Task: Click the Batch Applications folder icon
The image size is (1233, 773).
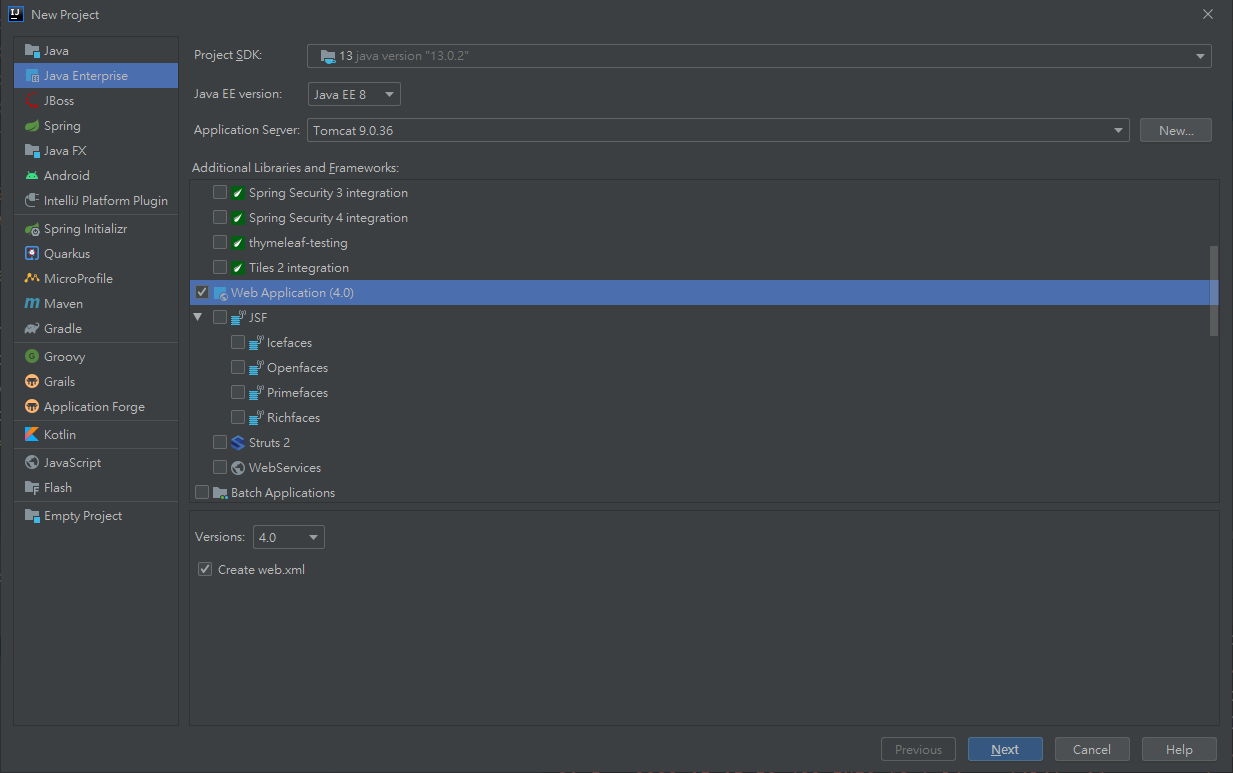Action: coord(220,493)
